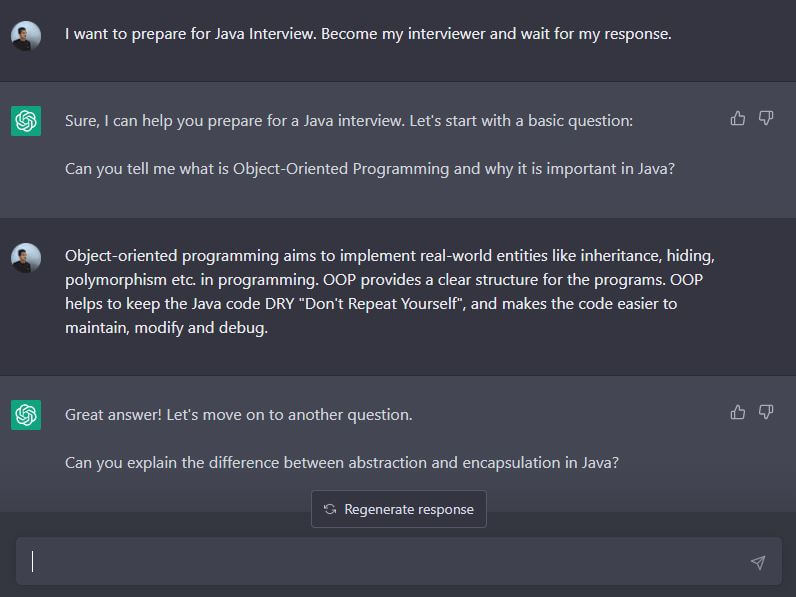Click ChatGPT logo beside 'Sure, I can help' reply
Viewport: 796px width, 597px height.
coord(26,121)
